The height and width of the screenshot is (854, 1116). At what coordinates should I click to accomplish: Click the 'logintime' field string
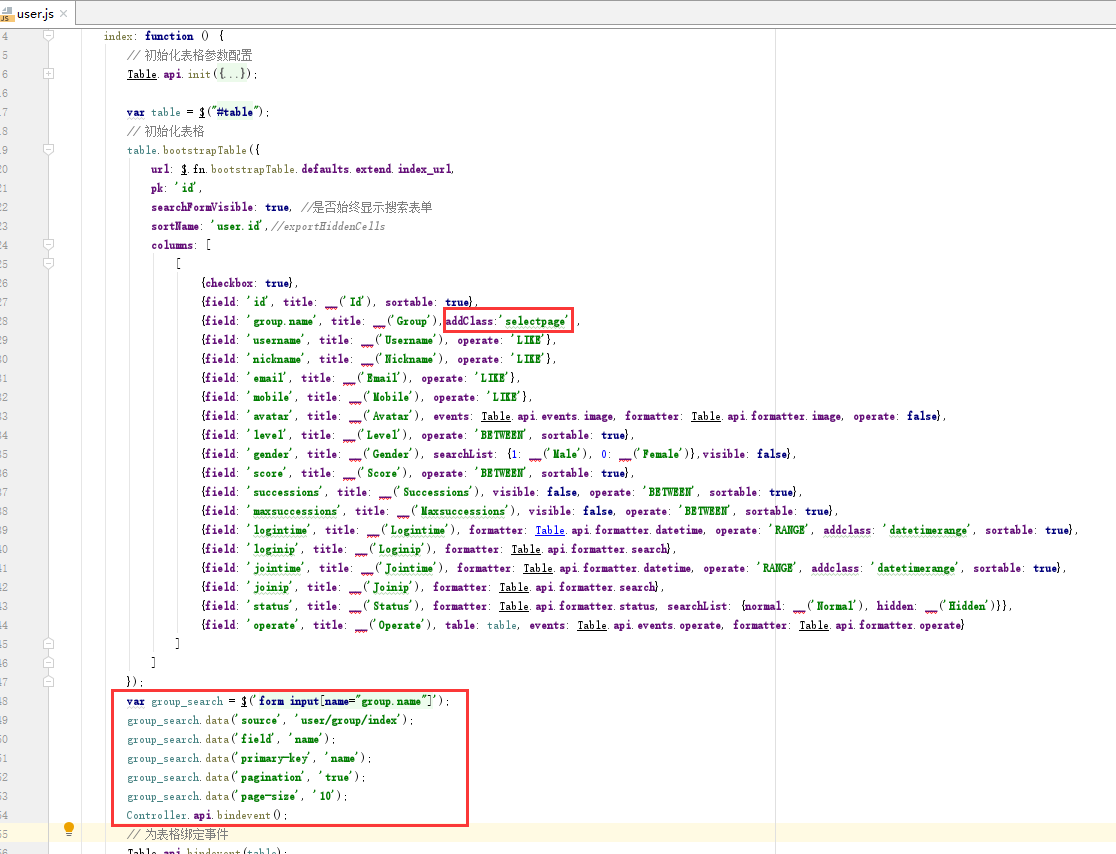(x=280, y=530)
